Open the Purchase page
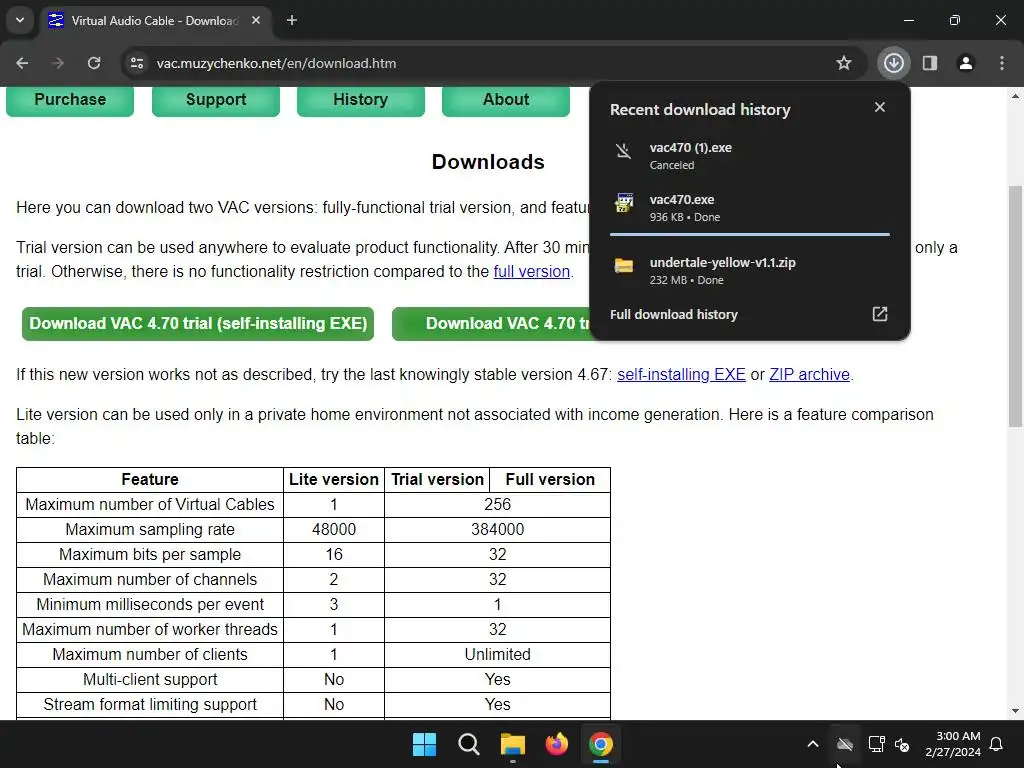Image resolution: width=1024 pixels, height=768 pixels. click(x=70, y=100)
